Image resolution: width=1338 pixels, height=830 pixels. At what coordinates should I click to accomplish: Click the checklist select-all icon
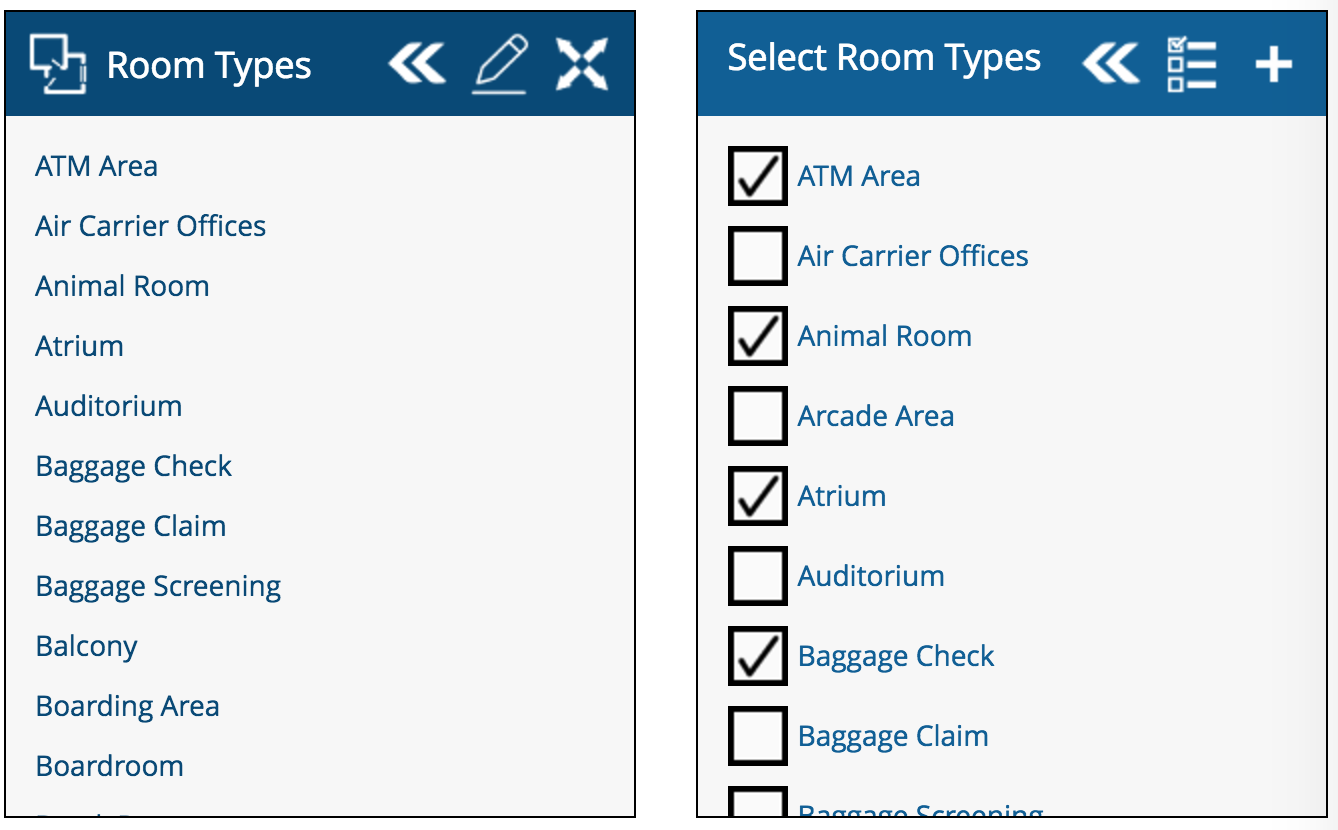pos(1191,65)
